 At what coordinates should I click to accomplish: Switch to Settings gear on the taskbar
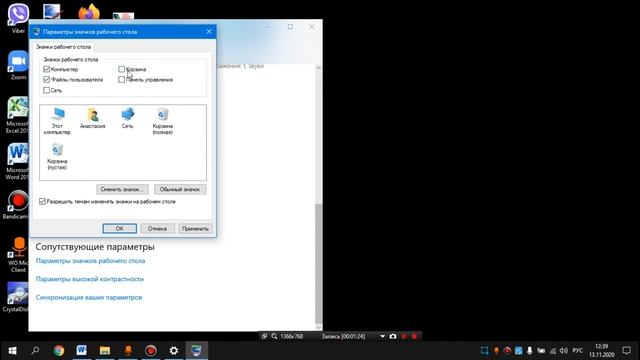click(174, 350)
